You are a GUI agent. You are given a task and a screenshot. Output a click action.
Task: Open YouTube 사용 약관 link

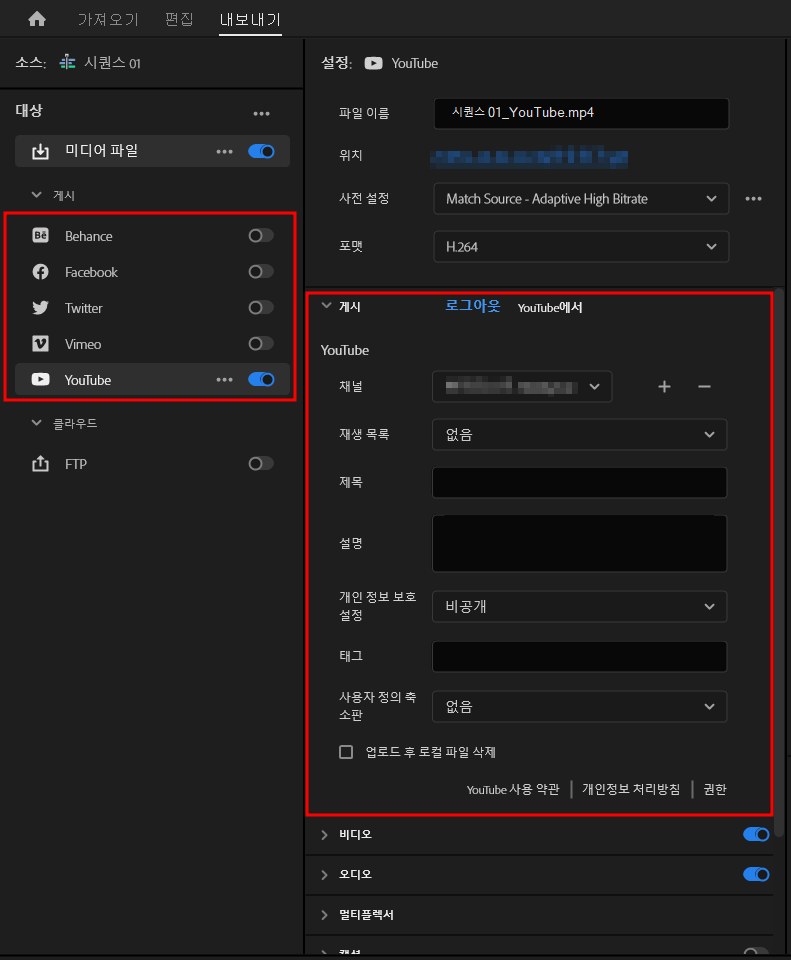(513, 789)
